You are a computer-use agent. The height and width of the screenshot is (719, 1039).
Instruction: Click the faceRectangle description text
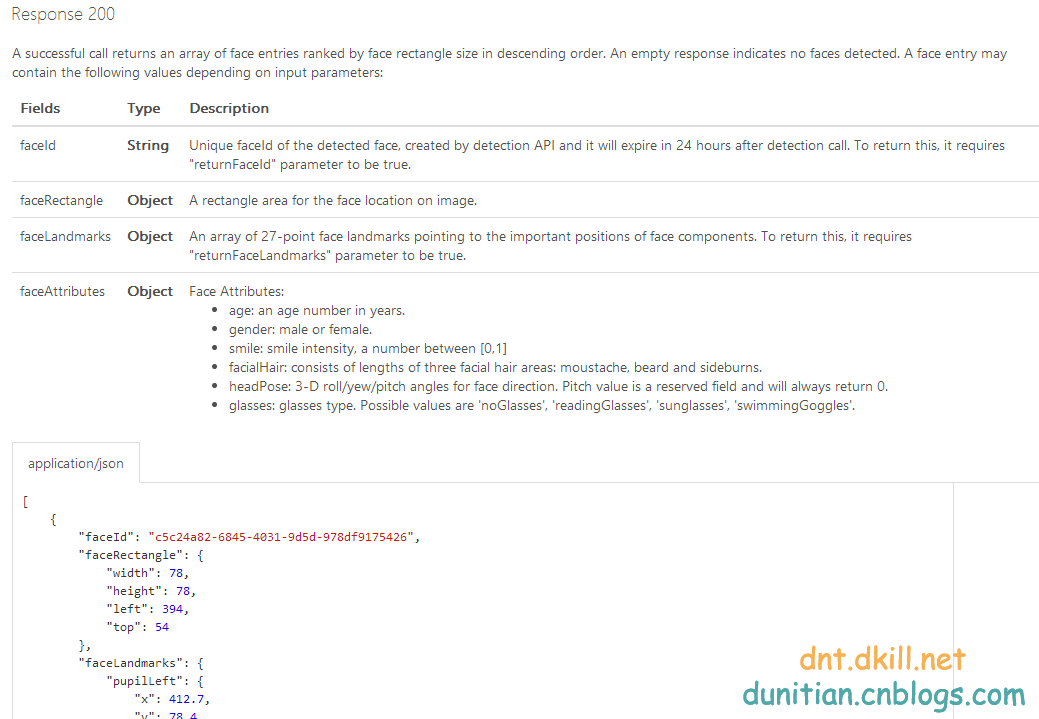(x=333, y=200)
